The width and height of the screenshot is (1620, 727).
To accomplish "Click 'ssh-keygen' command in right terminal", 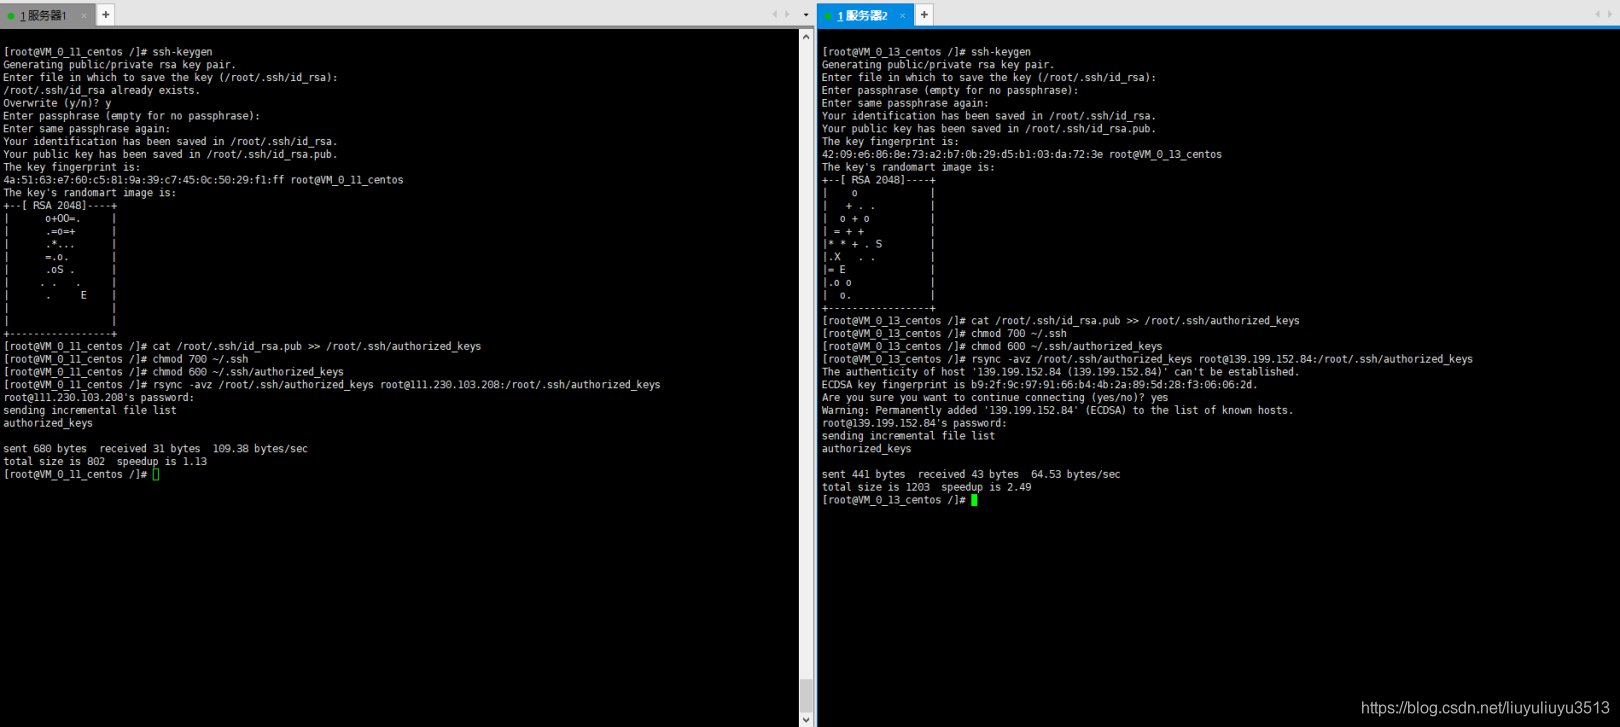I will pyautogui.click(x=1001, y=52).
